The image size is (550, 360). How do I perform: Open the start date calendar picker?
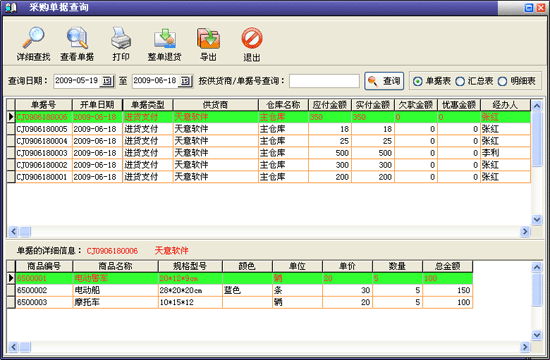[107, 81]
